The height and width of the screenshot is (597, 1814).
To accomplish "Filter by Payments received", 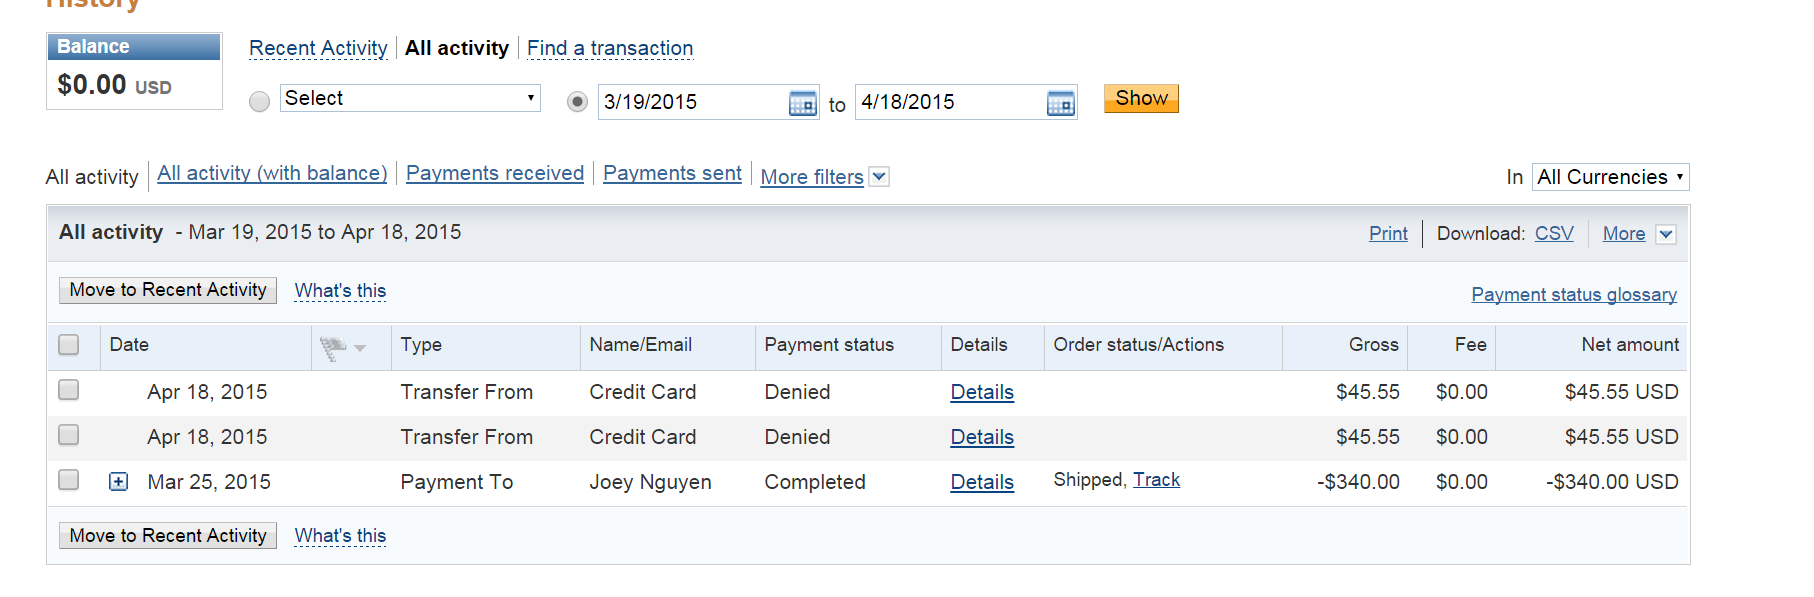I will point(495,173).
